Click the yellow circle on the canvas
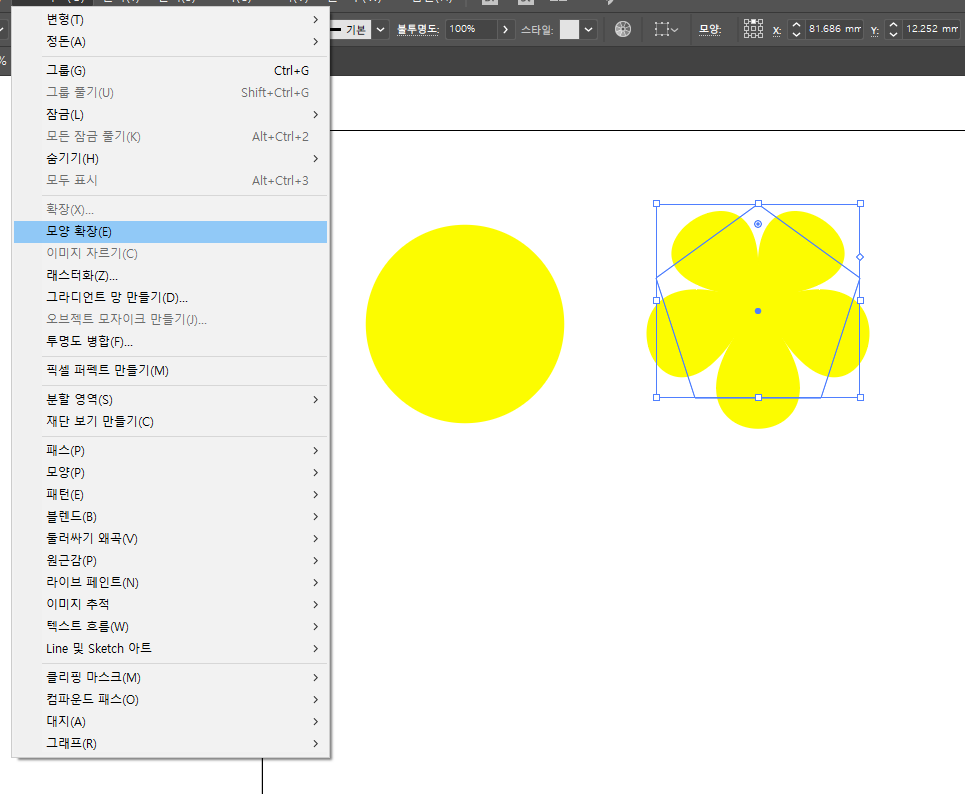The image size is (965, 794). (465, 324)
